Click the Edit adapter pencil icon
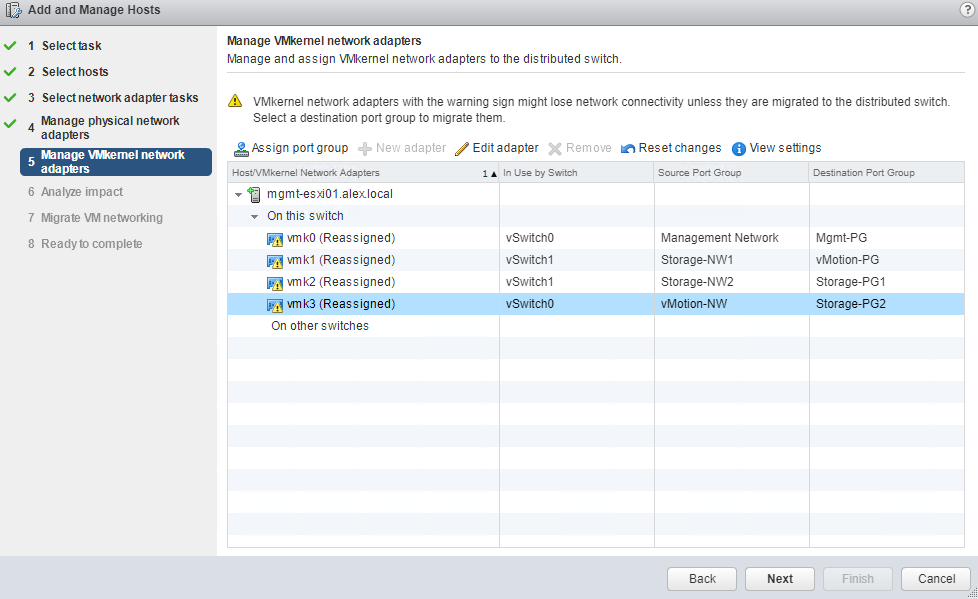 [461, 149]
